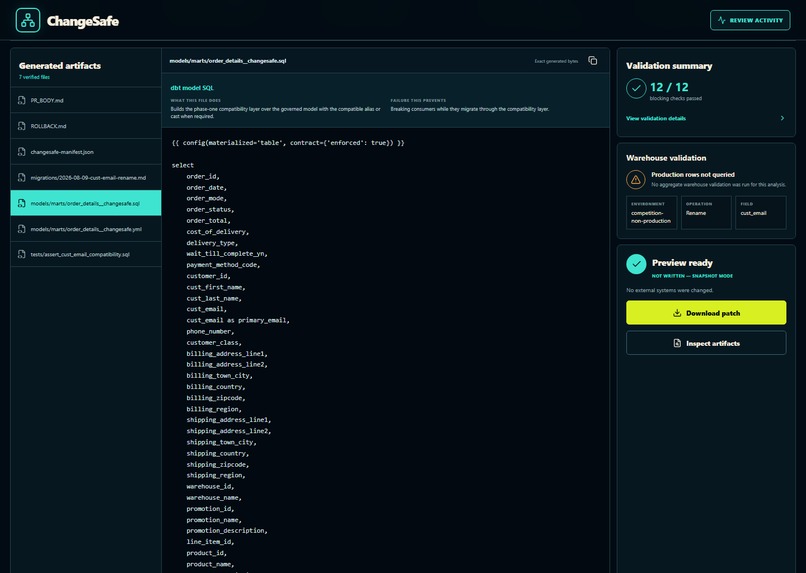
Task: Click the warehouse warning triangle icon
Action: point(636,179)
